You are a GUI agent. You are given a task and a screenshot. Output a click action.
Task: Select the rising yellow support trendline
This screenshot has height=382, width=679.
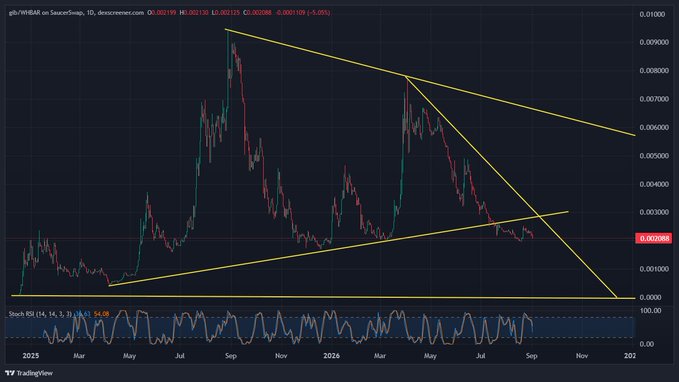[338, 249]
